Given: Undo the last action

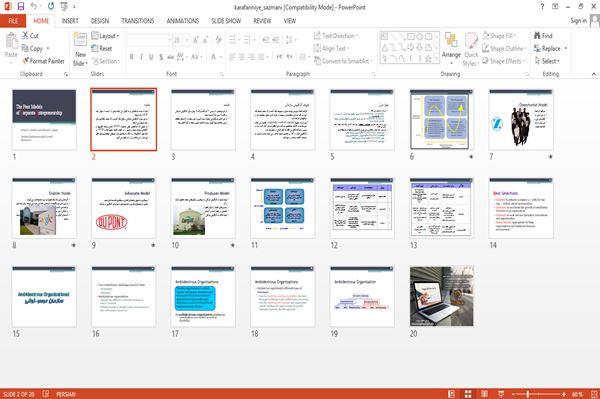Looking at the screenshot, I should point(34,7).
